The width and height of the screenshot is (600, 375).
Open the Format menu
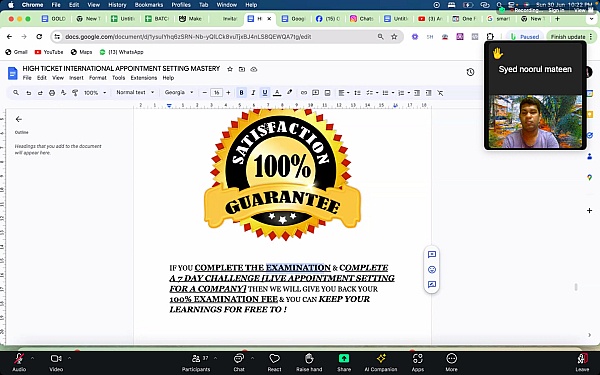point(98,78)
